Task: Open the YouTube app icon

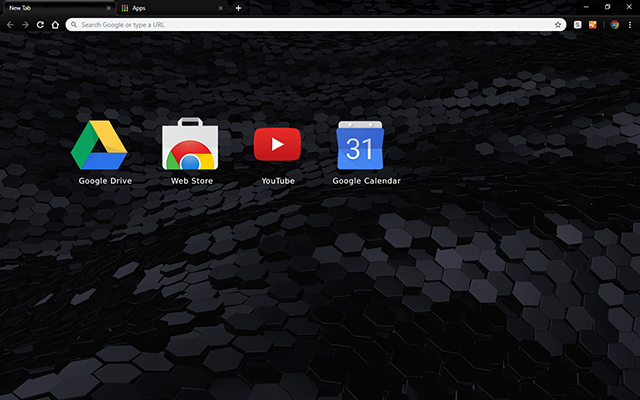Action: (x=277, y=145)
